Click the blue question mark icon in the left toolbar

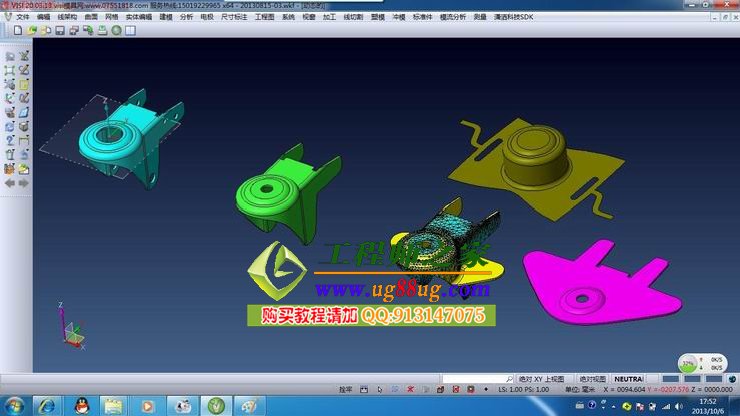10,141
